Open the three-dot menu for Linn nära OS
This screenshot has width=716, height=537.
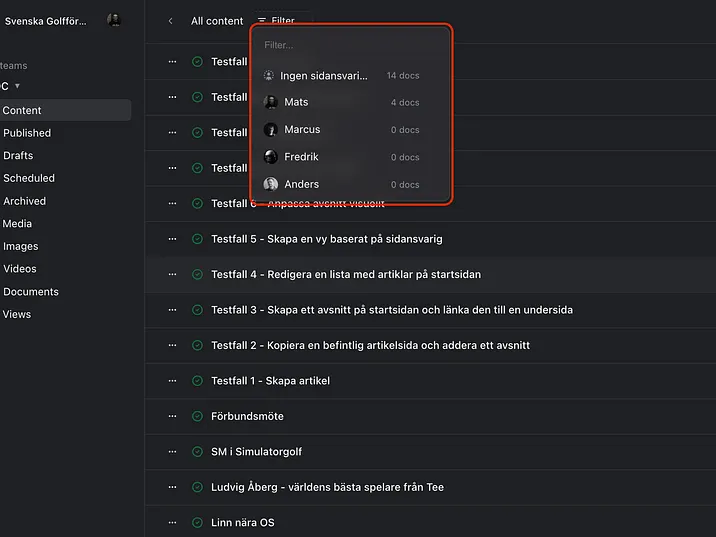[172, 523]
